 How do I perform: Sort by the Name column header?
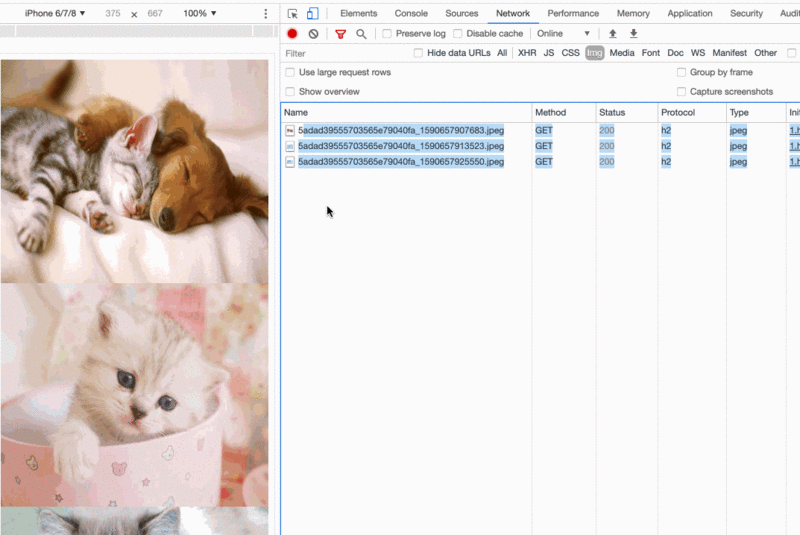(406, 113)
